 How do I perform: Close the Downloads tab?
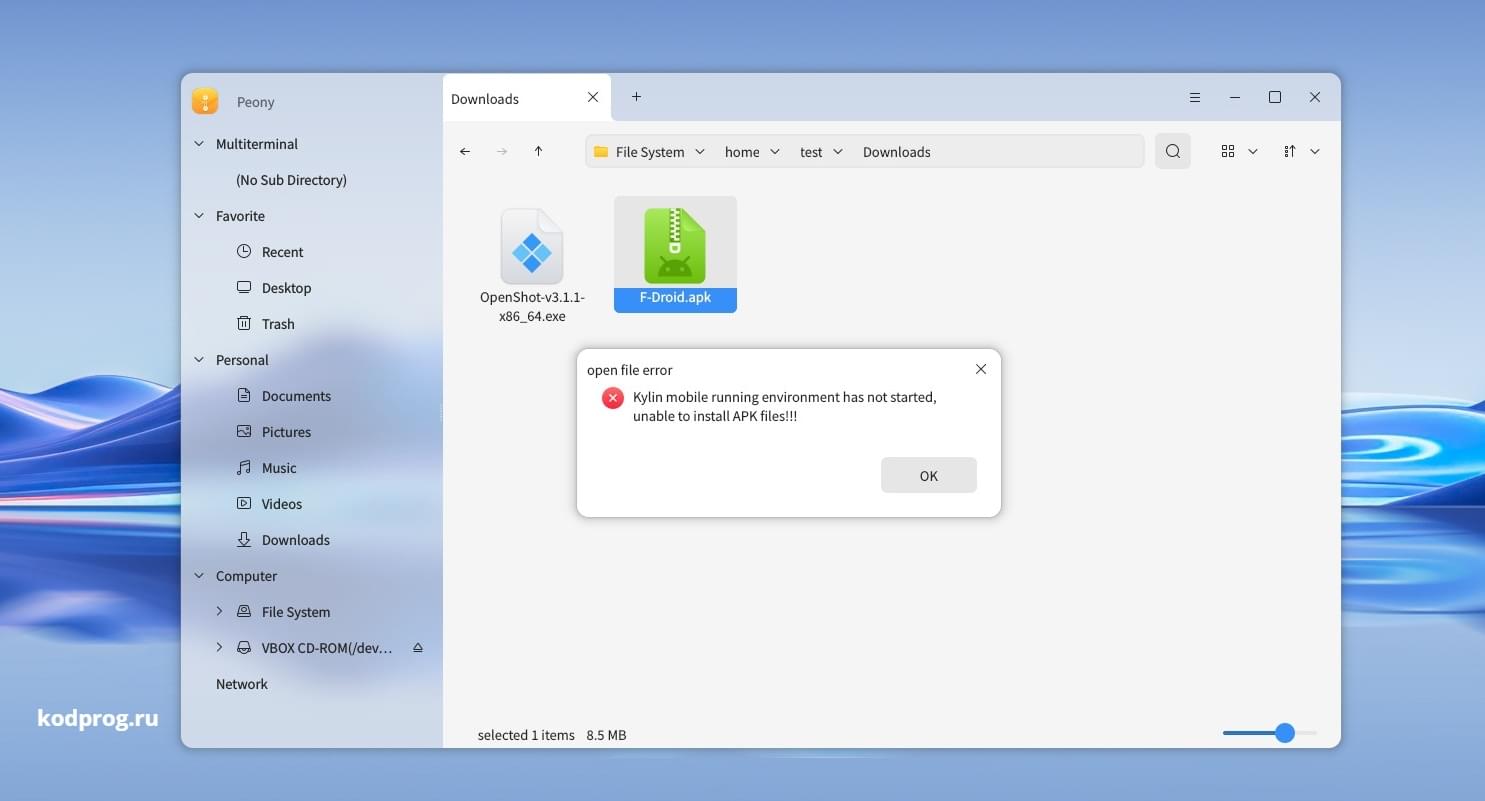593,97
